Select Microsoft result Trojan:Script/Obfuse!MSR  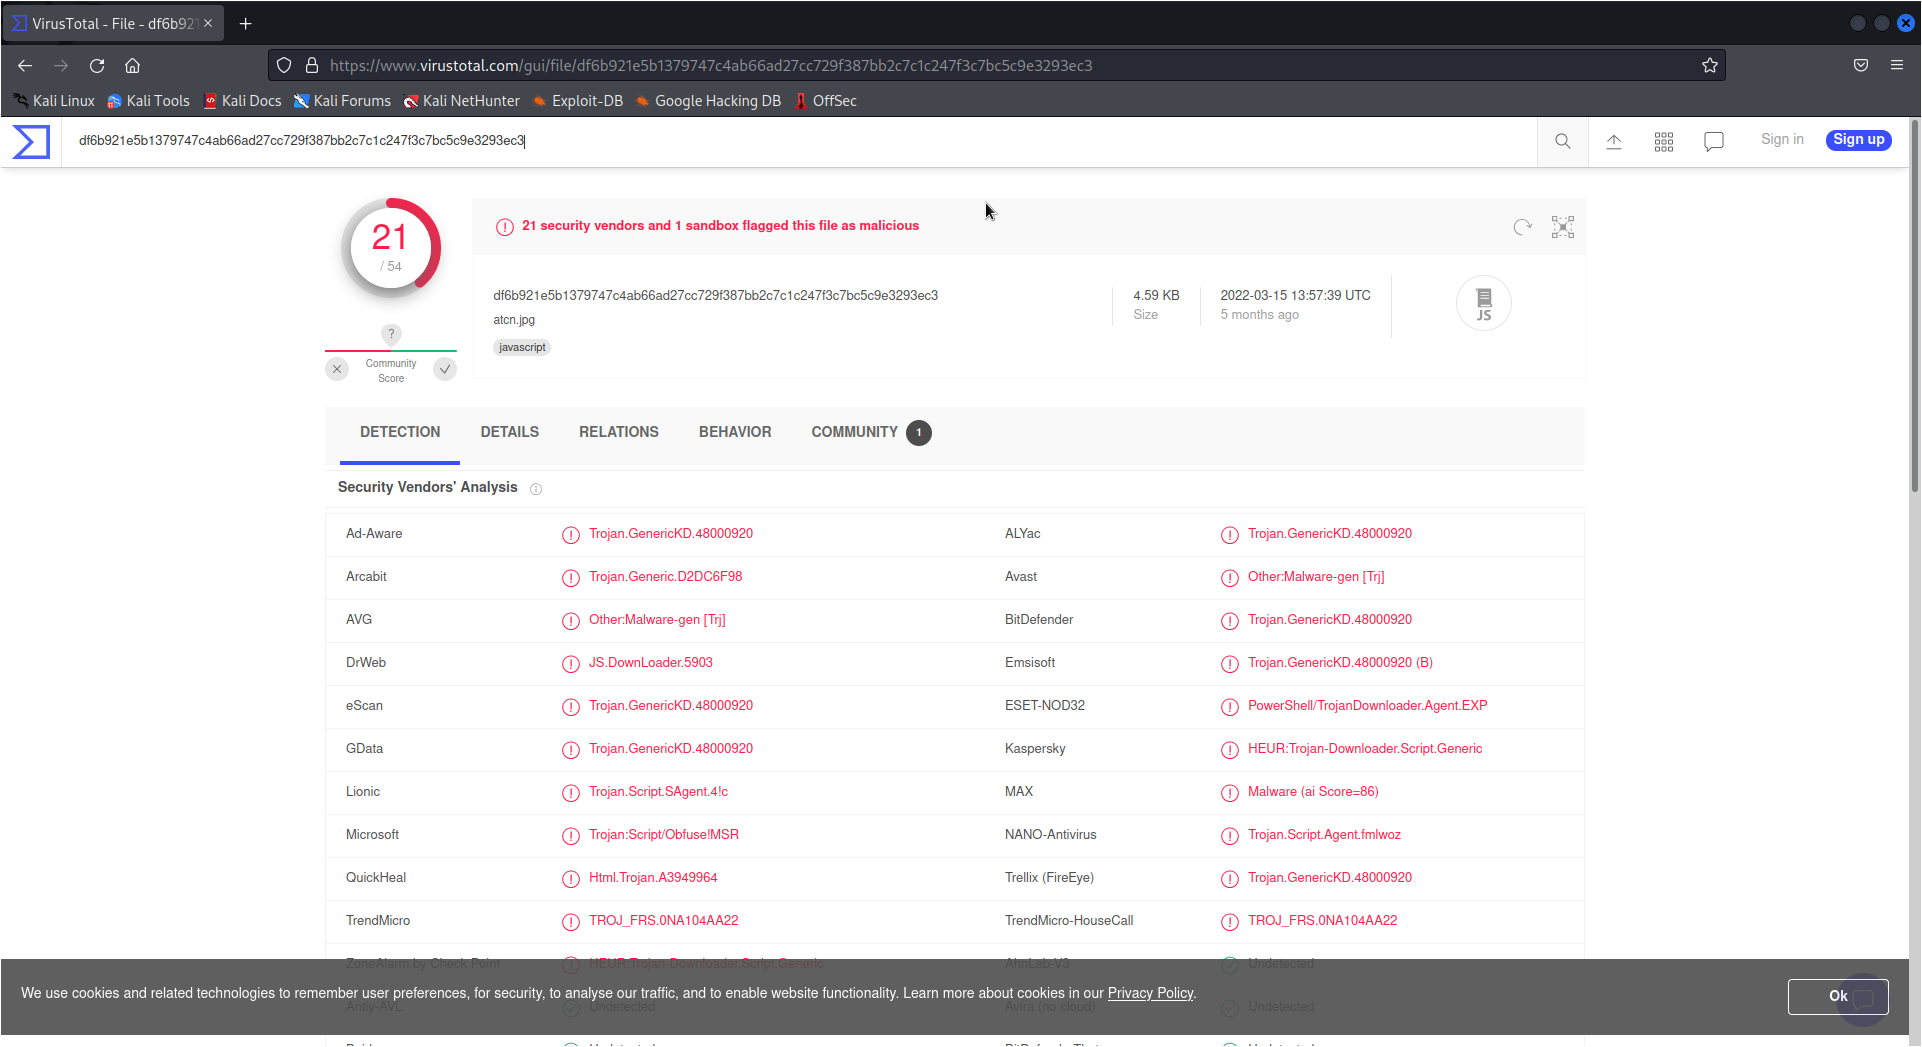point(664,835)
